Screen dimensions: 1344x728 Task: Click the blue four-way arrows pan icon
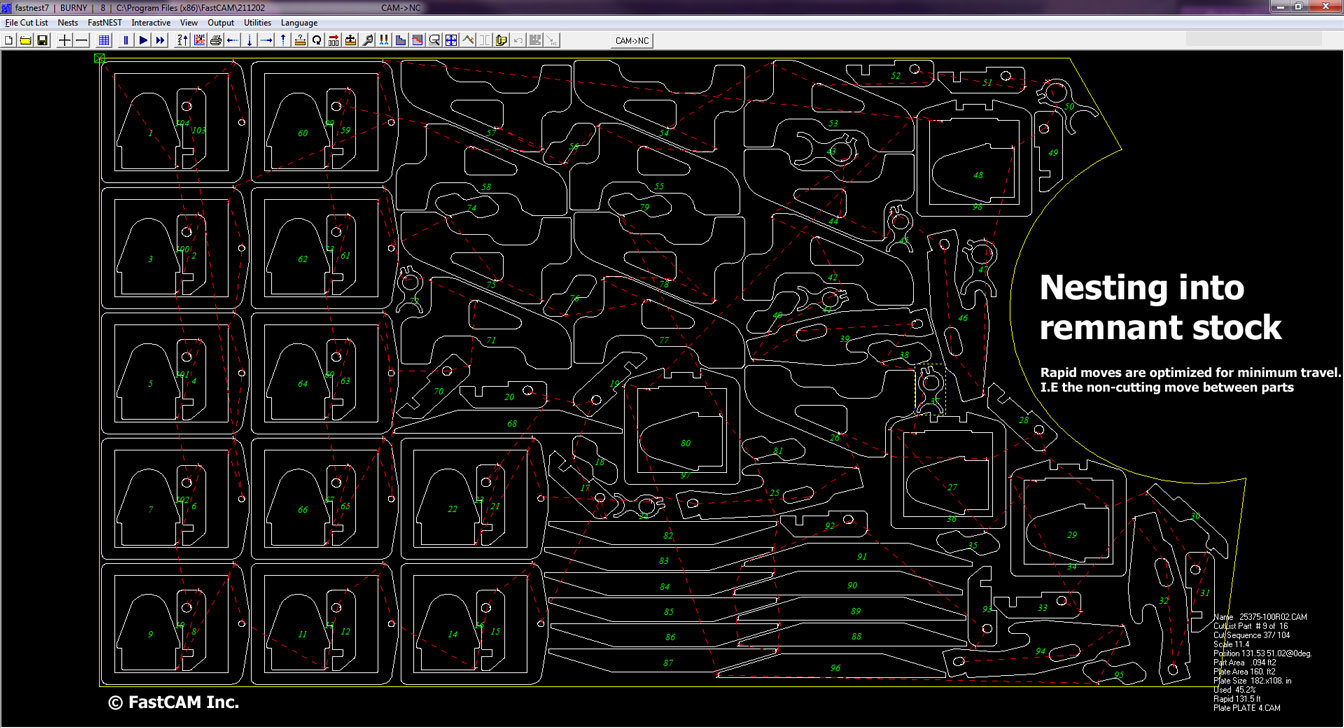451,40
